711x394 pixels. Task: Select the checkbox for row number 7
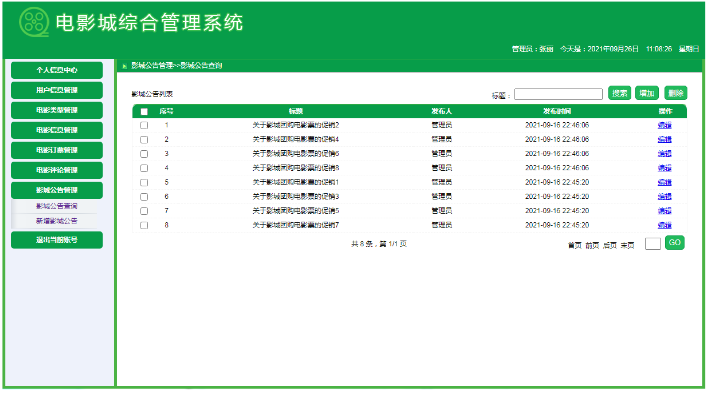pyautogui.click(x=144, y=211)
